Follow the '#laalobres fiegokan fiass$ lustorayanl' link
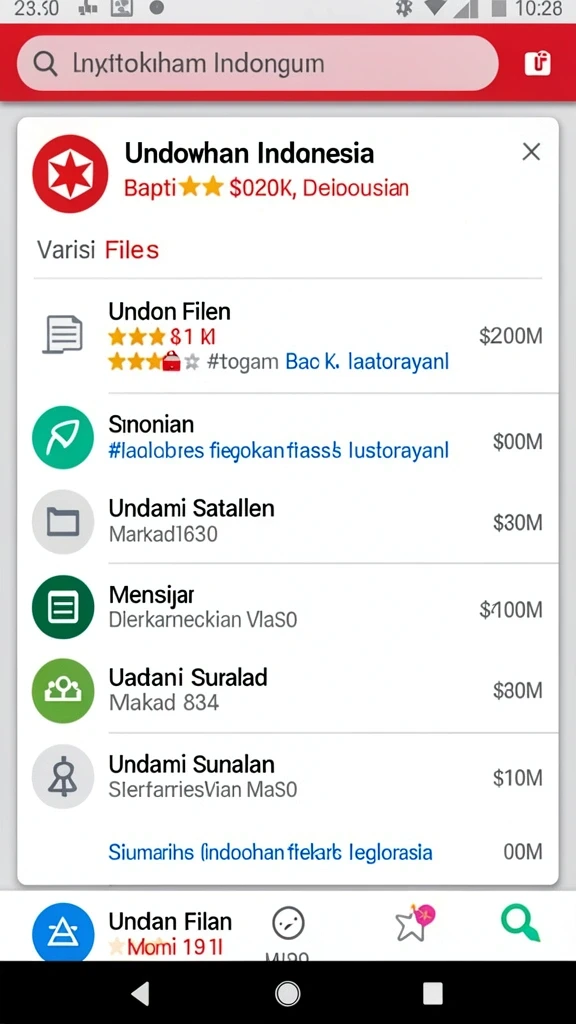Image resolution: width=576 pixels, height=1024 pixels. click(x=278, y=451)
